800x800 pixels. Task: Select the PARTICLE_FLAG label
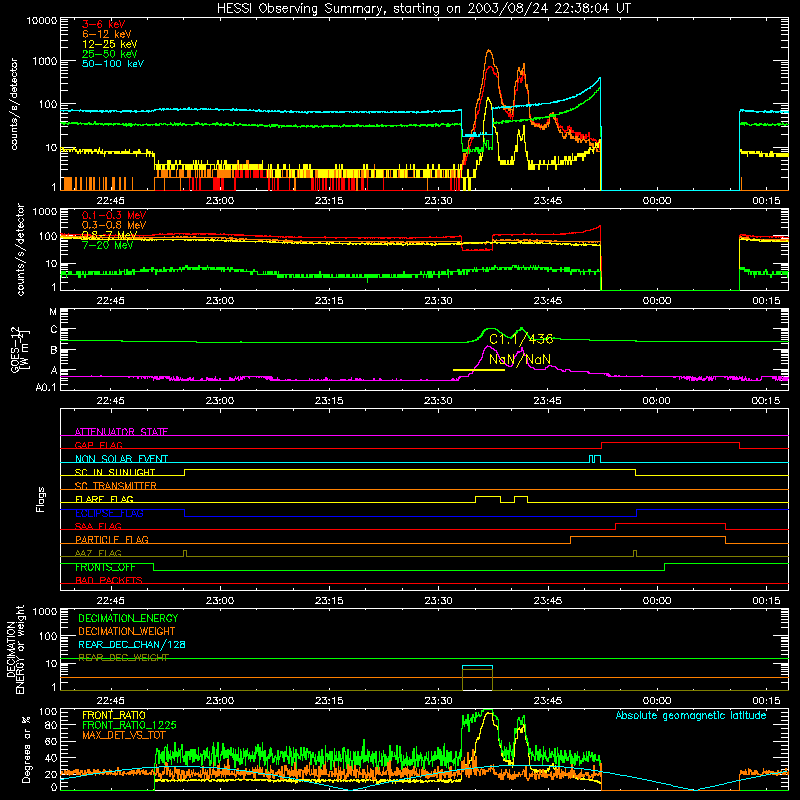[x=112, y=539]
